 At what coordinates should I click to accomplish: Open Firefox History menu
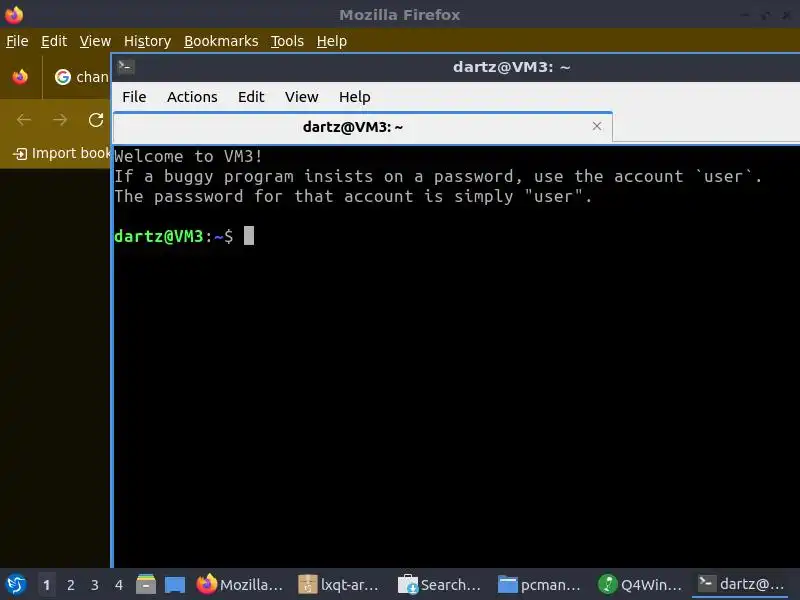pyautogui.click(x=147, y=41)
